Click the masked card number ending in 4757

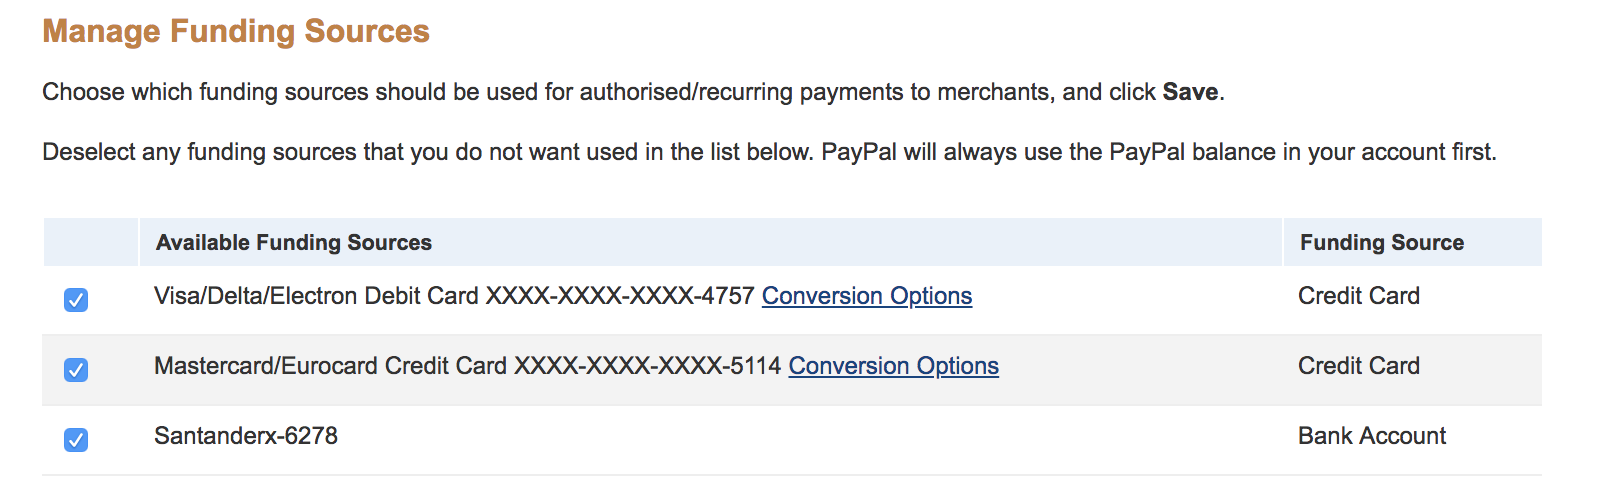tap(620, 297)
